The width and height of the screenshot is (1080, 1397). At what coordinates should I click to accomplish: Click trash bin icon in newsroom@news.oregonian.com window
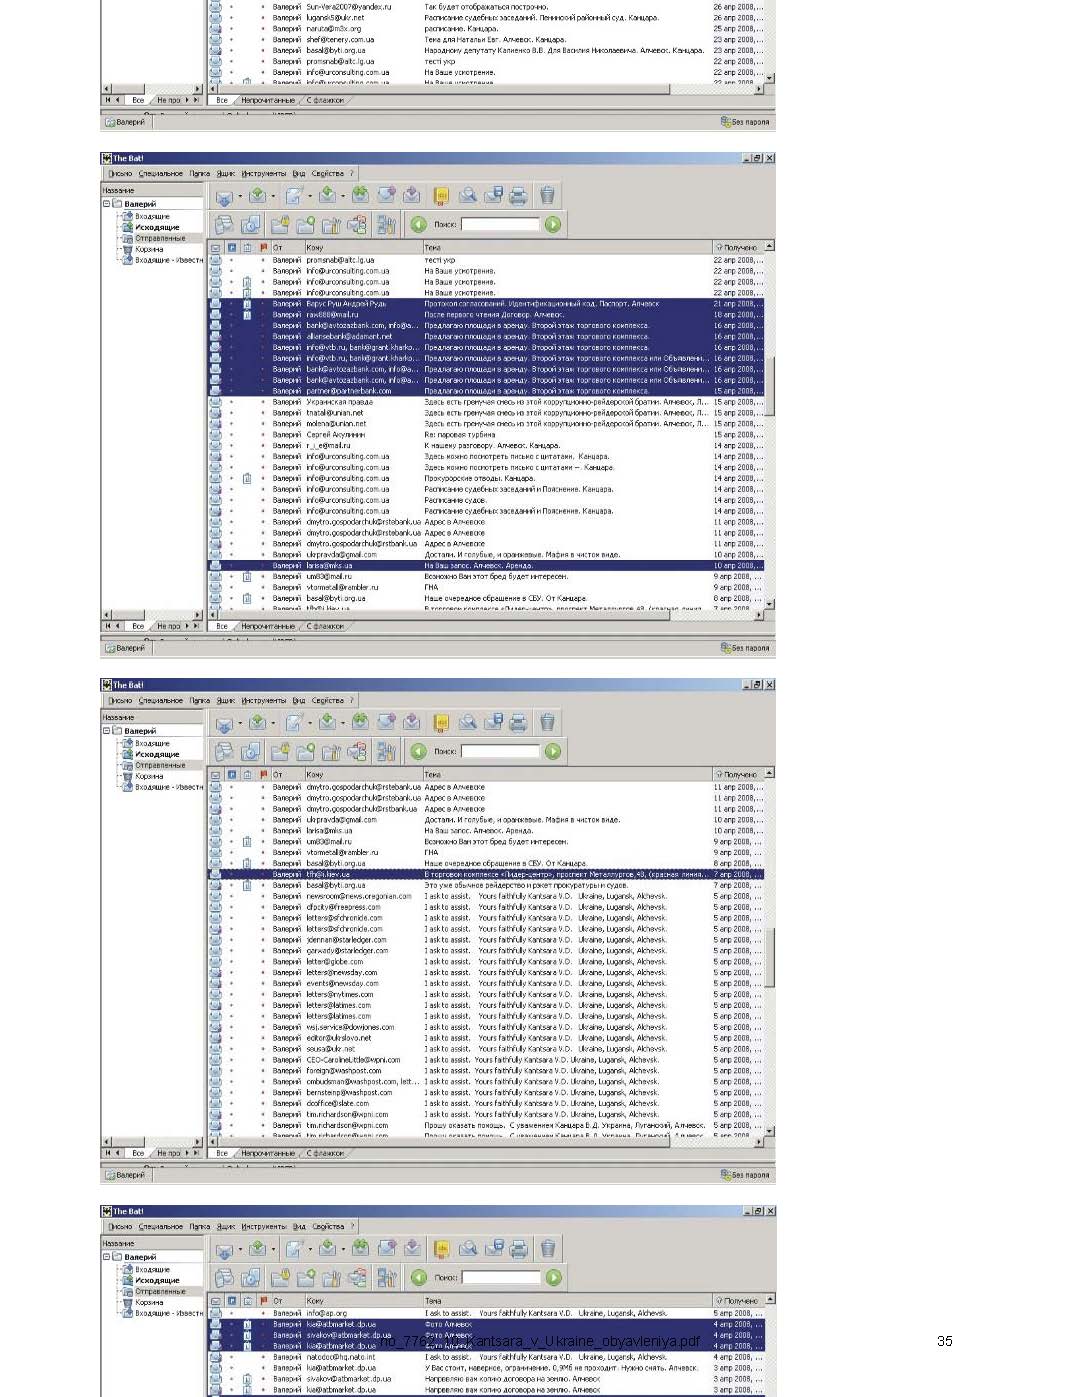547,723
